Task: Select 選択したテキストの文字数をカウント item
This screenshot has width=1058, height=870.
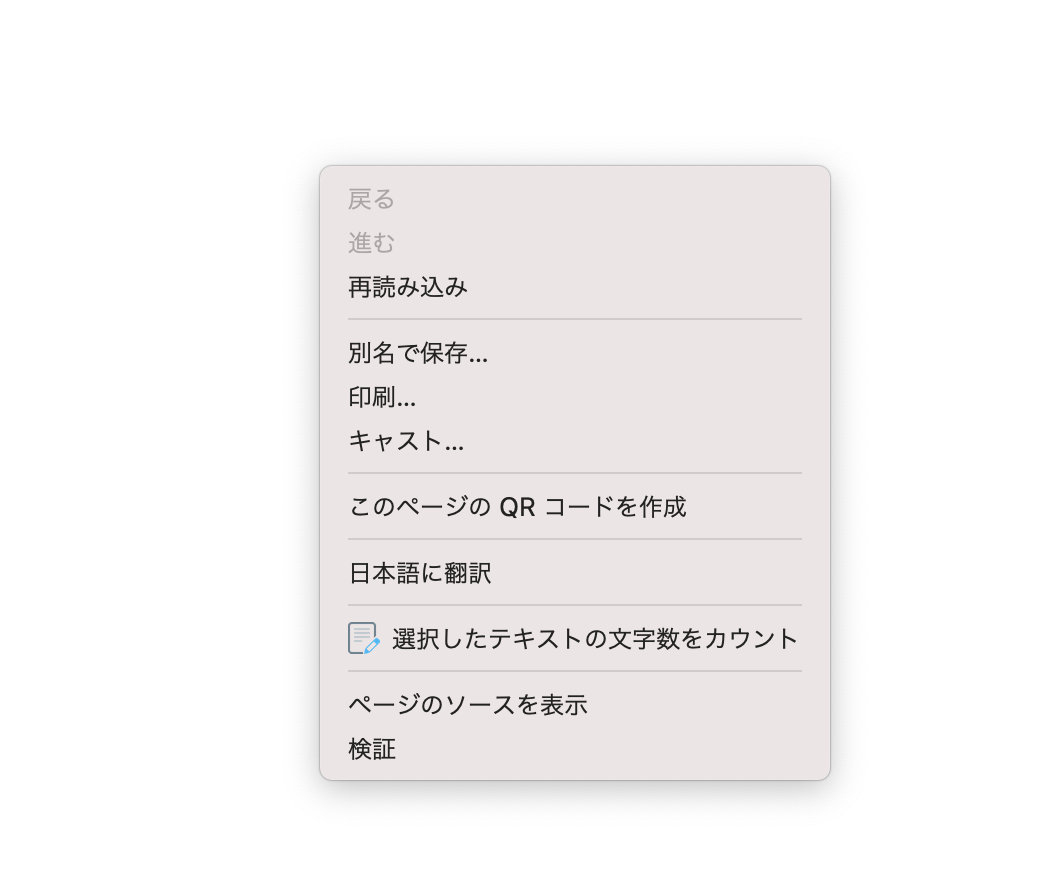Action: tap(595, 639)
